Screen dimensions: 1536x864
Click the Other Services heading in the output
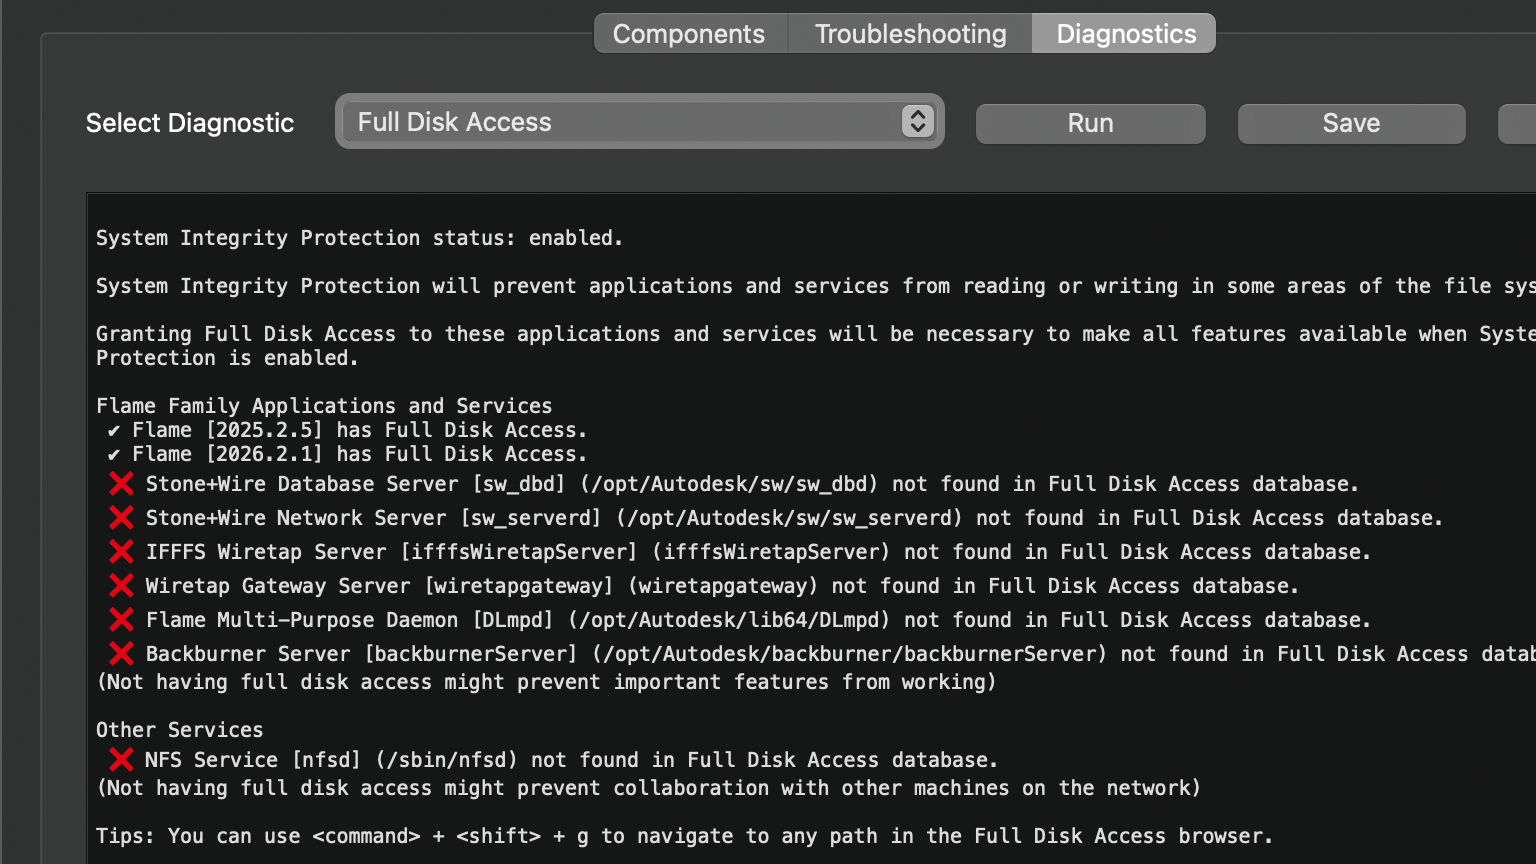click(x=179, y=730)
